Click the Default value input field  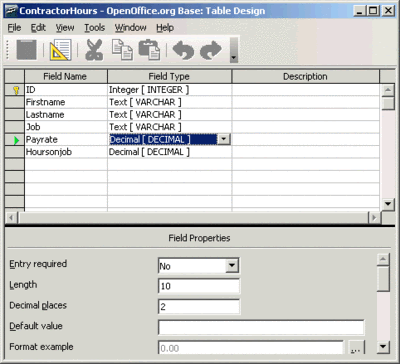(261, 327)
